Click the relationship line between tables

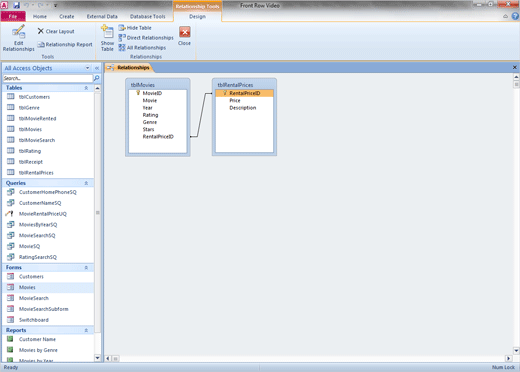(x=201, y=115)
